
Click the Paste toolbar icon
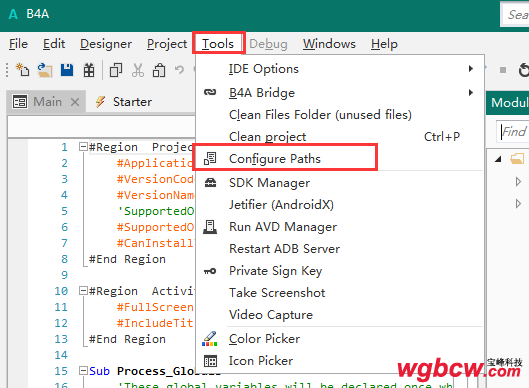159,70
